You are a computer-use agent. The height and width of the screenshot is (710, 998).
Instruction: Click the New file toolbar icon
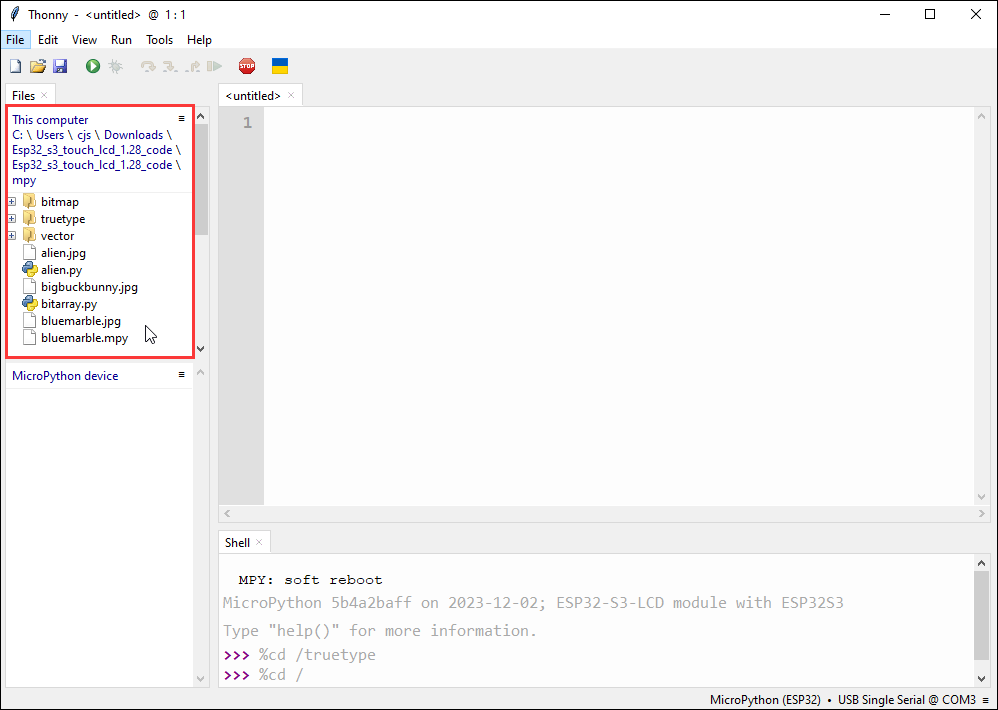(x=15, y=66)
